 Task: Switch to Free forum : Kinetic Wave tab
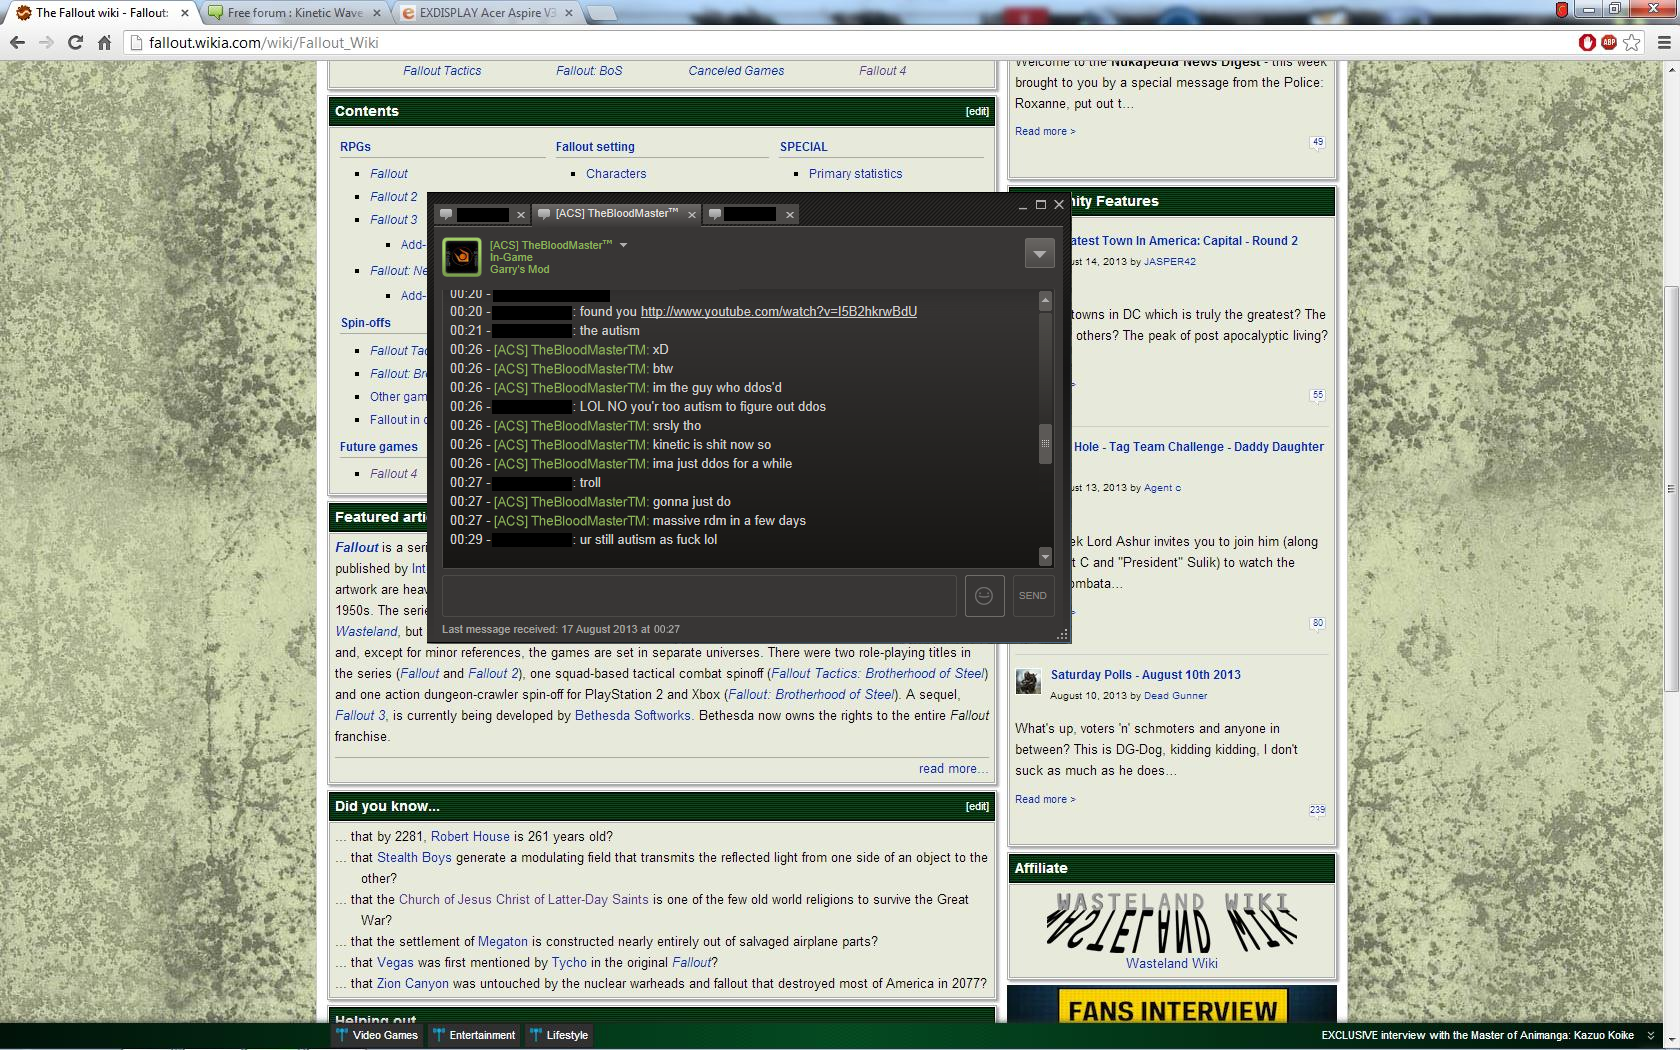(294, 13)
